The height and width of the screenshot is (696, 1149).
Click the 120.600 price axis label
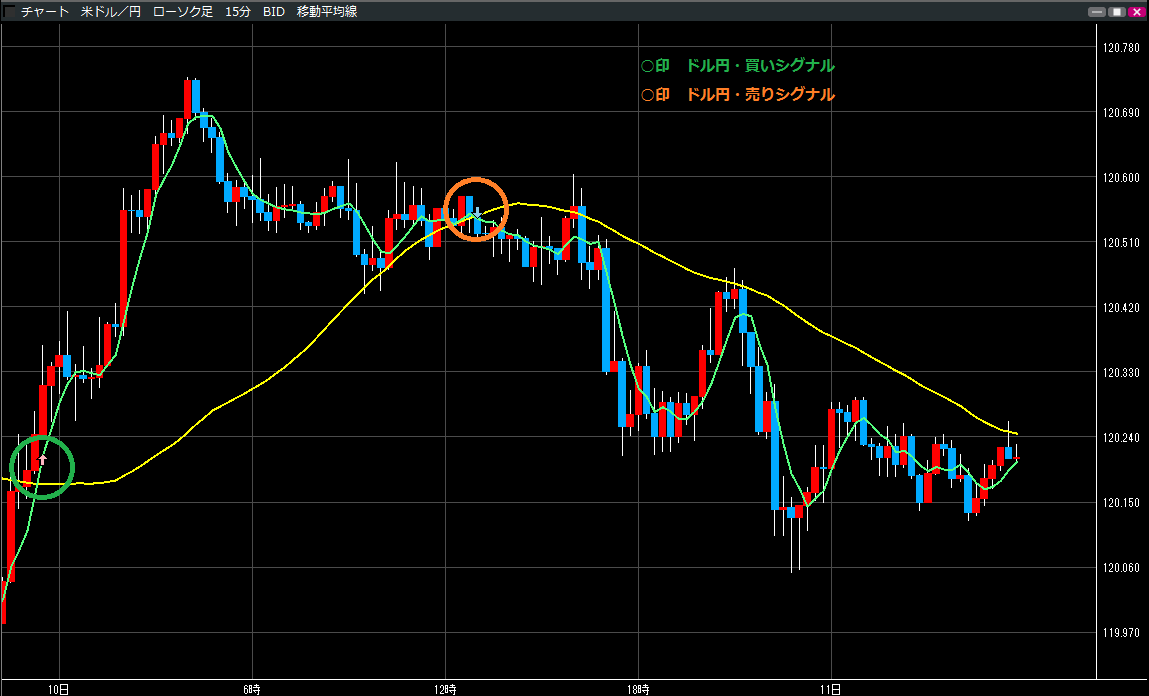pyautogui.click(x=1121, y=177)
